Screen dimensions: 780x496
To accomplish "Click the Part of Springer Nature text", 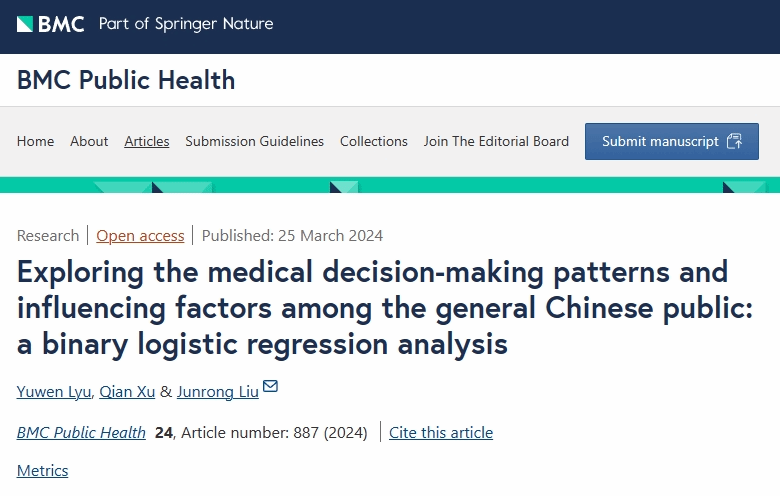I will (x=186, y=24).
